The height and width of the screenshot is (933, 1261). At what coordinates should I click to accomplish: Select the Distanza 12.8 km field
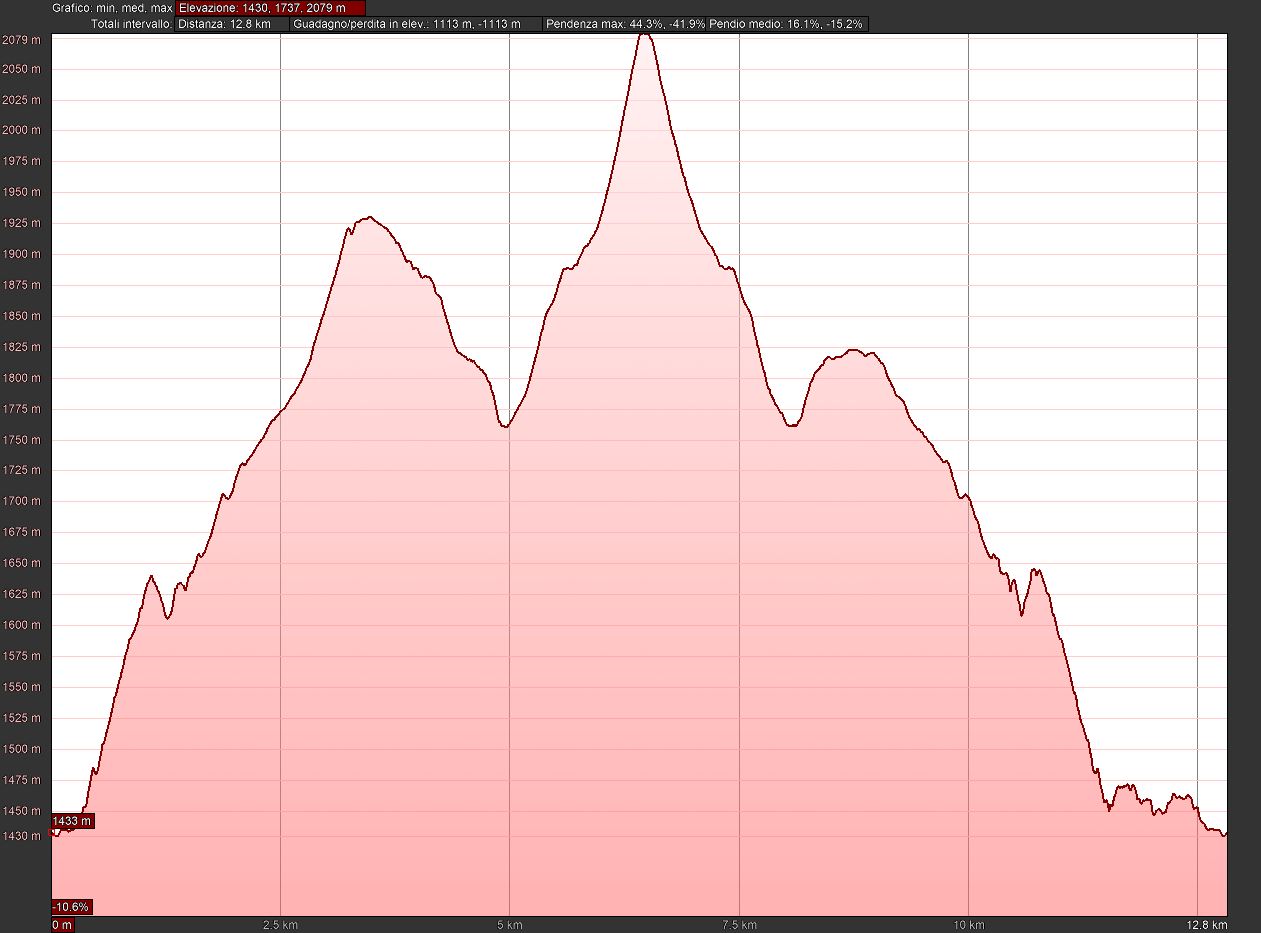tap(232, 24)
